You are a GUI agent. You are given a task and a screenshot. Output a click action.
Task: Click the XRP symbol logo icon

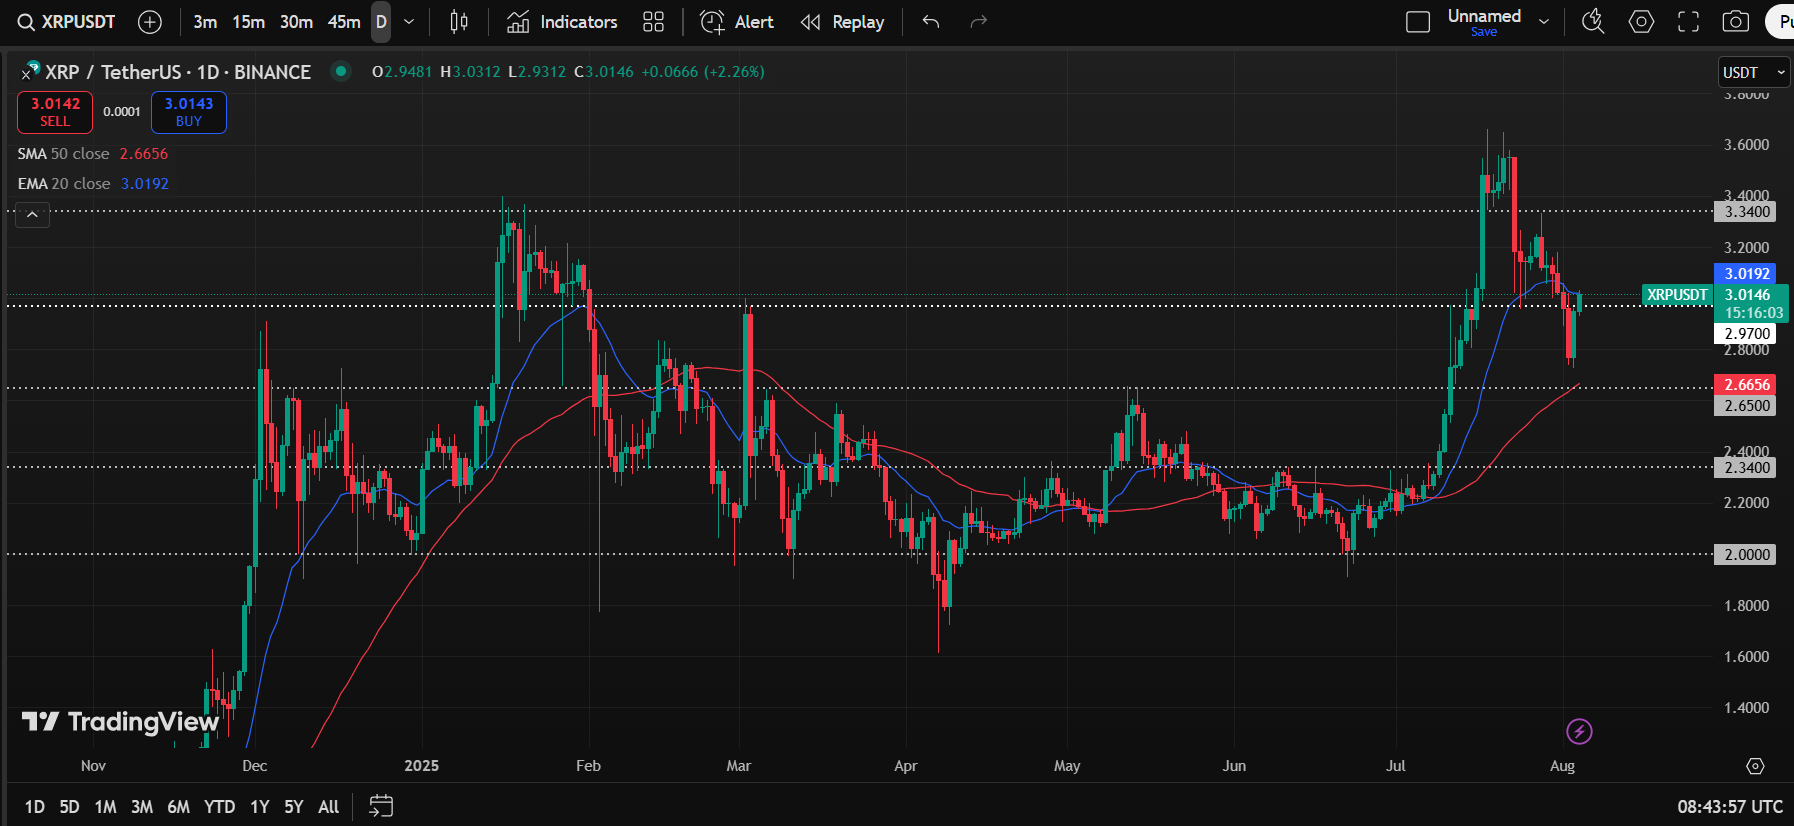pos(31,71)
